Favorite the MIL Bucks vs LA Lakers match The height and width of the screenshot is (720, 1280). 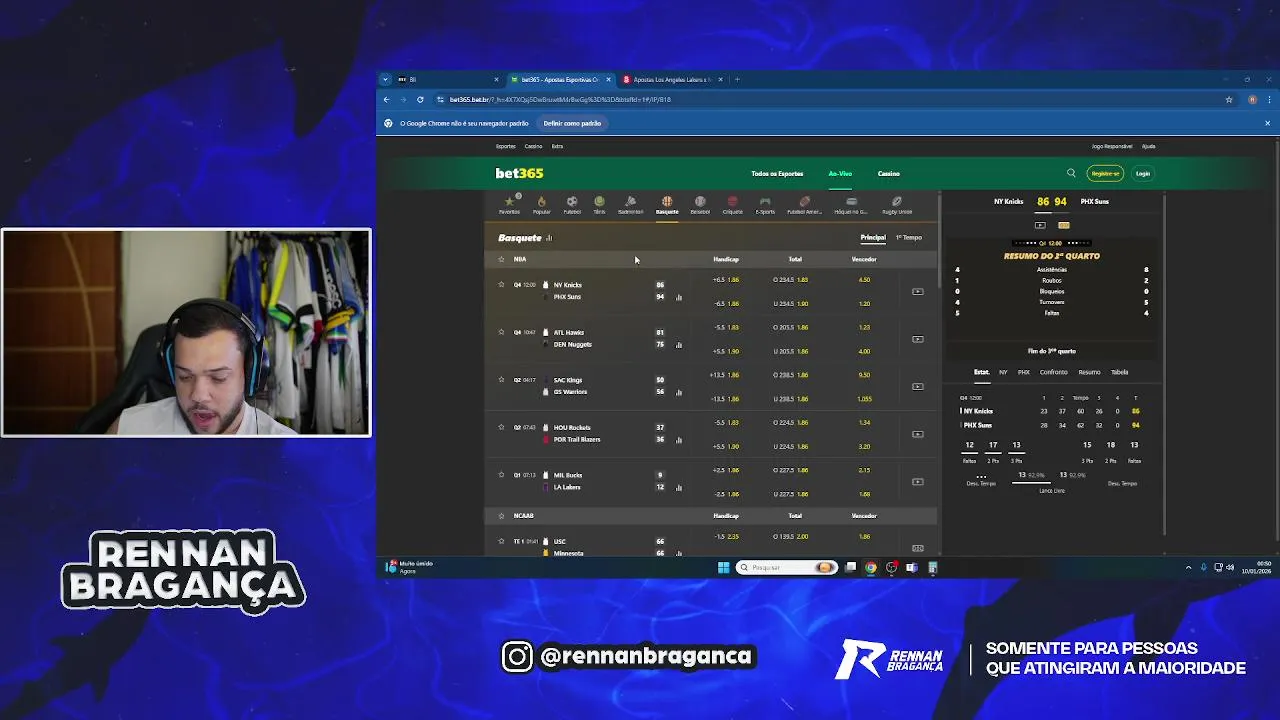point(501,475)
